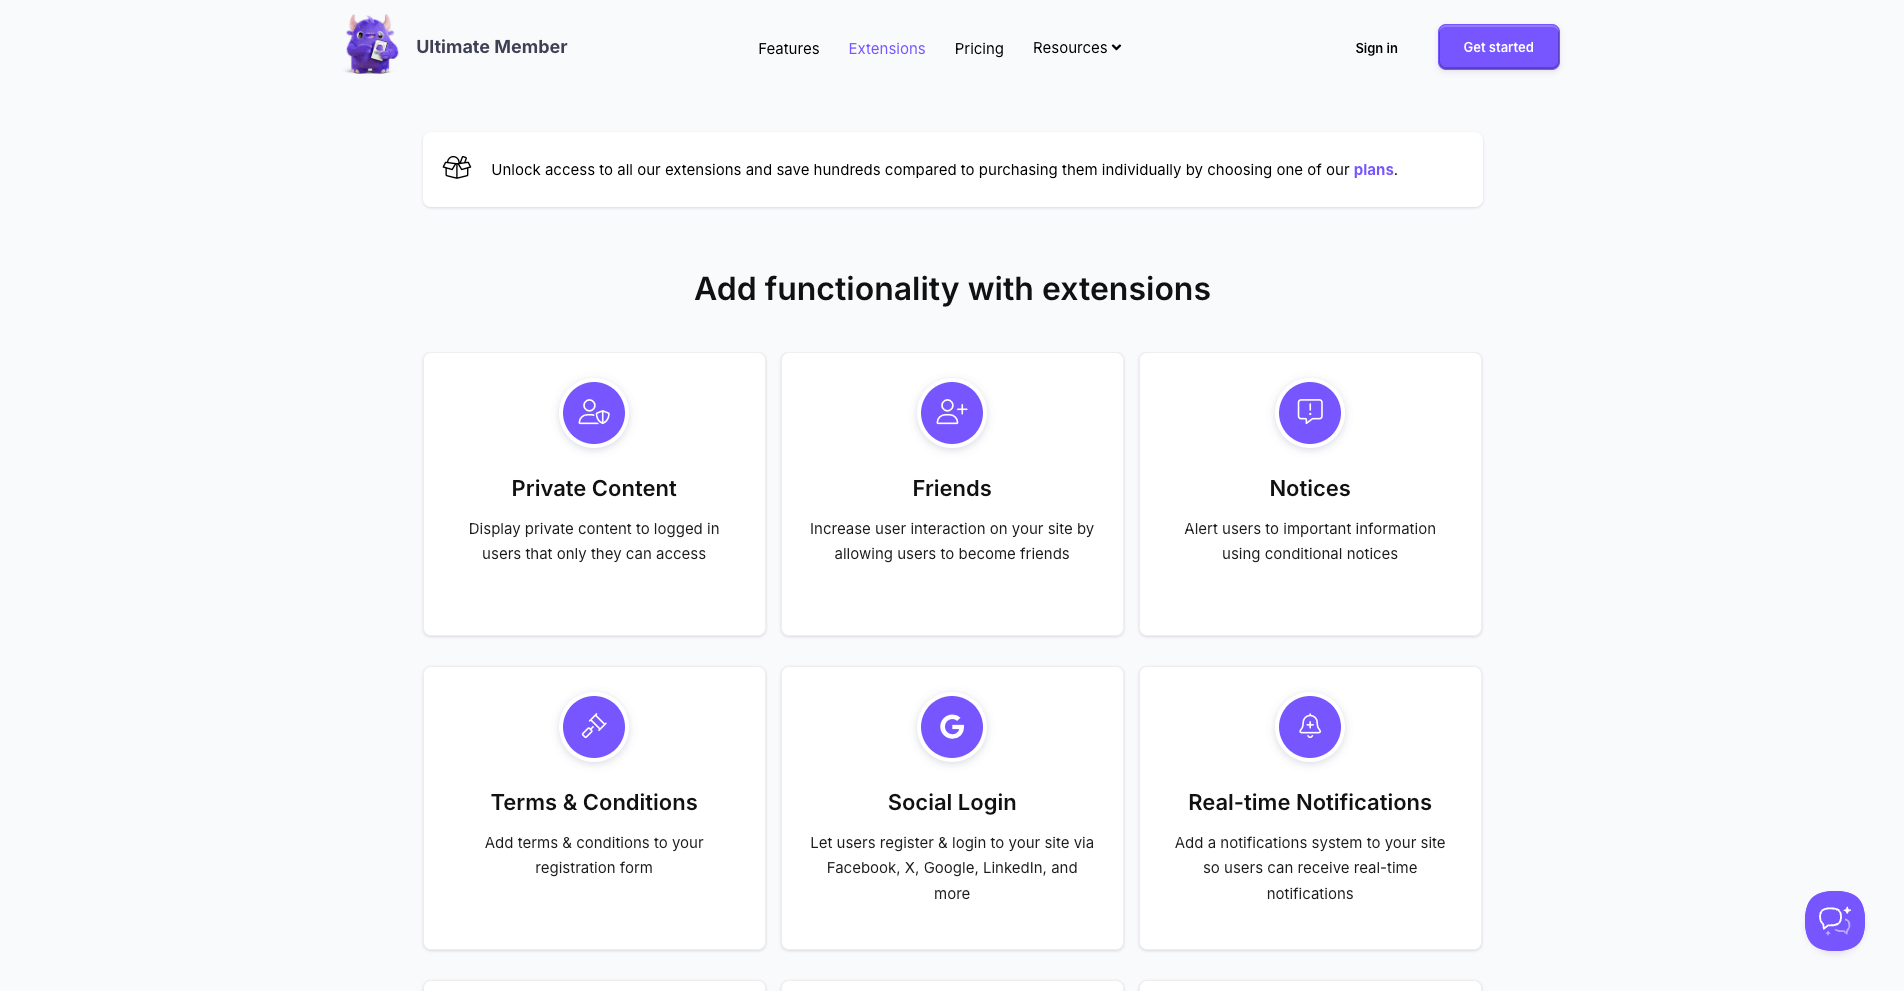Click the Get started button
1904x991 pixels.
[1498, 46]
